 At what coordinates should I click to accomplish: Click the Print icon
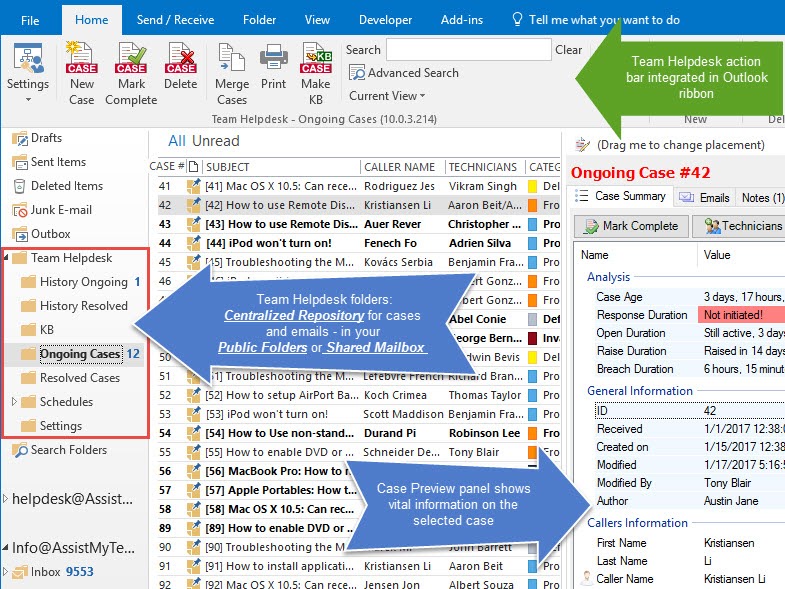[273, 58]
